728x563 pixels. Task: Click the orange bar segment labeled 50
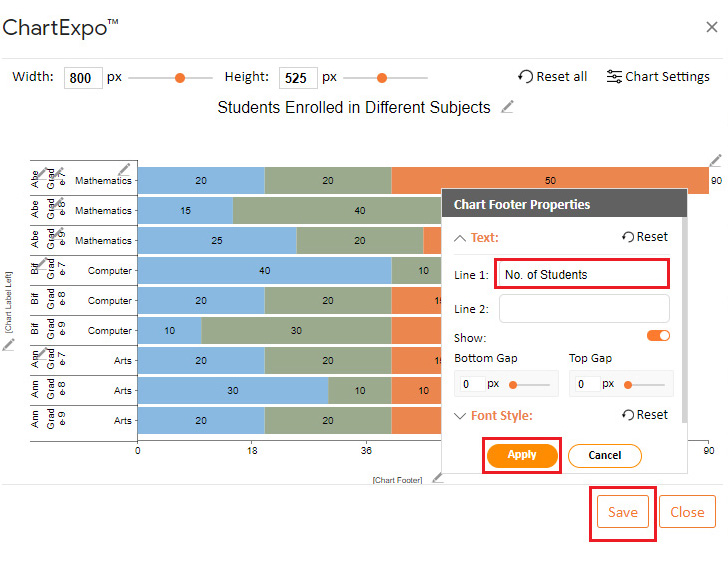[550, 180]
